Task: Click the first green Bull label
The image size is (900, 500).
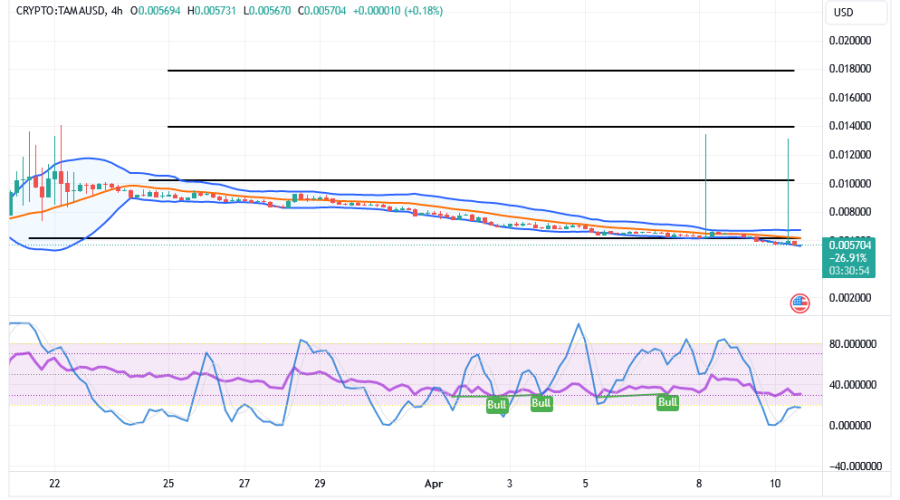Action: point(496,405)
